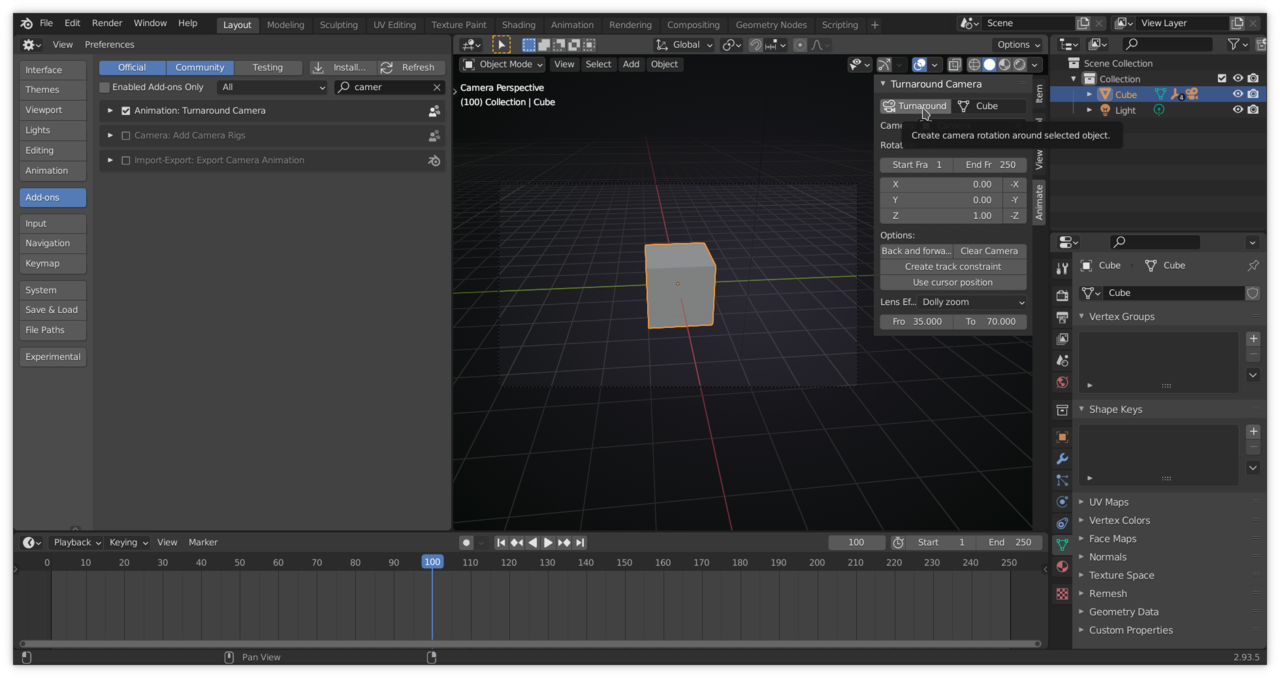Open the Render menu
Viewport: 1280px width, 678px height.
(x=107, y=23)
